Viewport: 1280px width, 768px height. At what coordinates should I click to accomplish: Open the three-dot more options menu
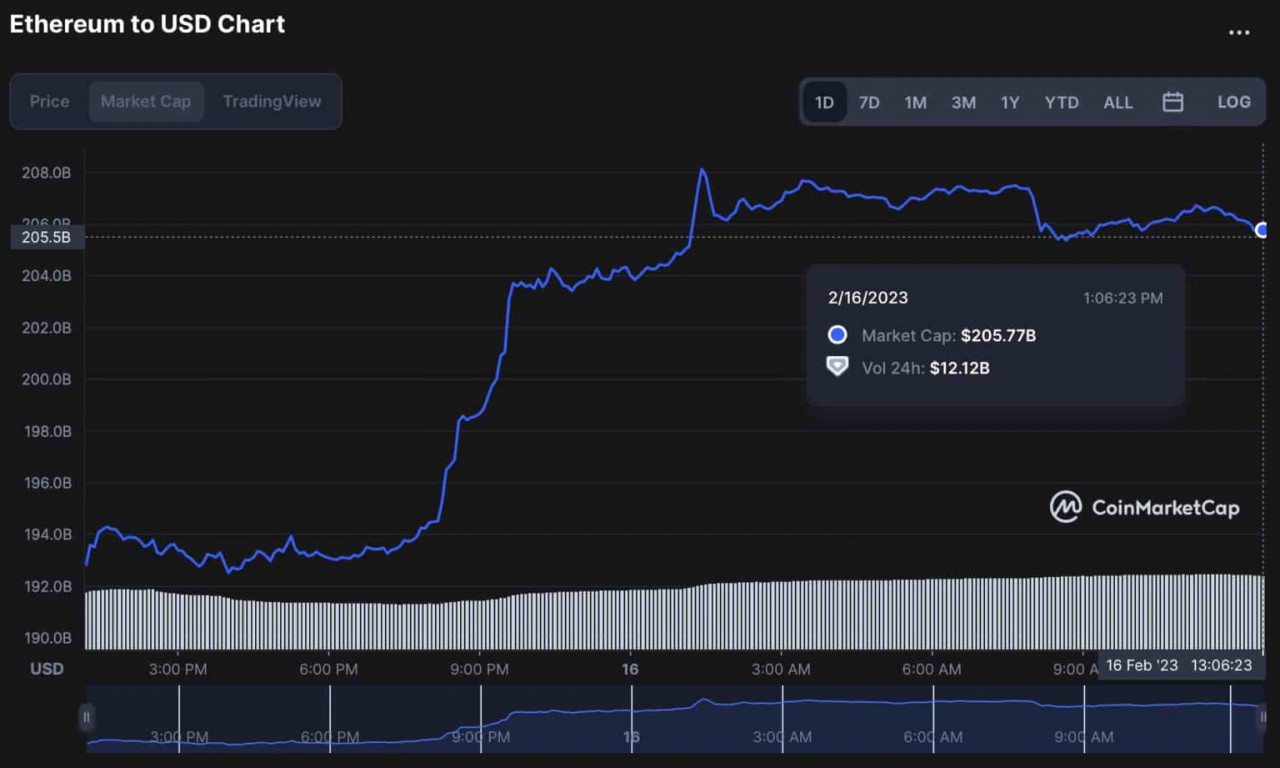tap(1239, 32)
